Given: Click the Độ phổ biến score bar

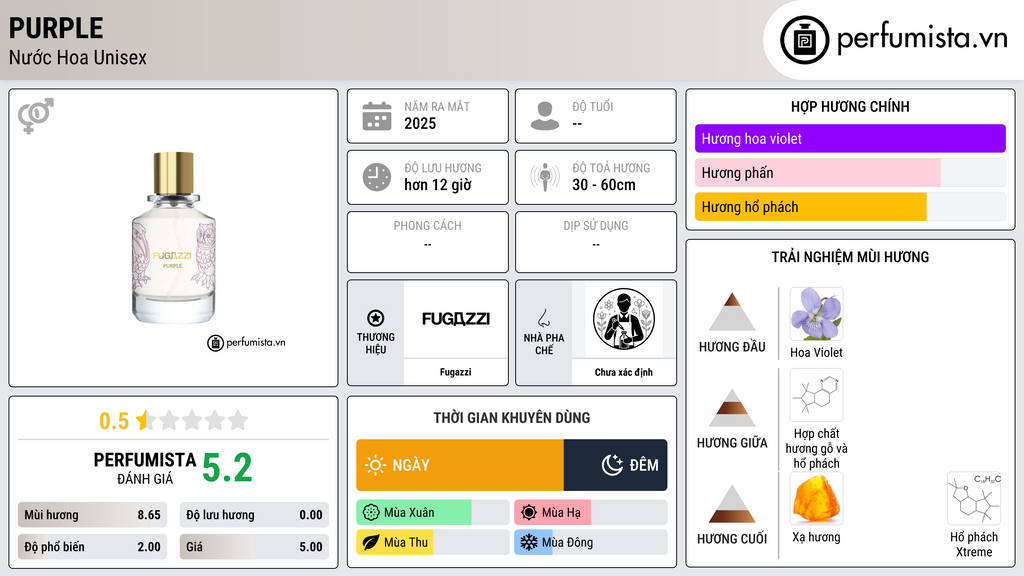Looking at the screenshot, I should point(92,547).
